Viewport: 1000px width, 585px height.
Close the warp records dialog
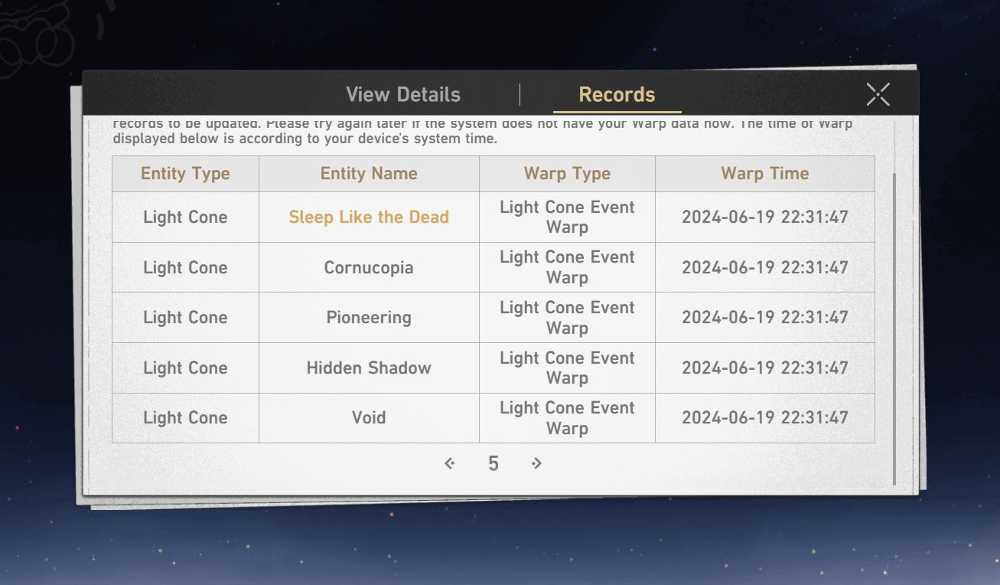(x=878, y=94)
